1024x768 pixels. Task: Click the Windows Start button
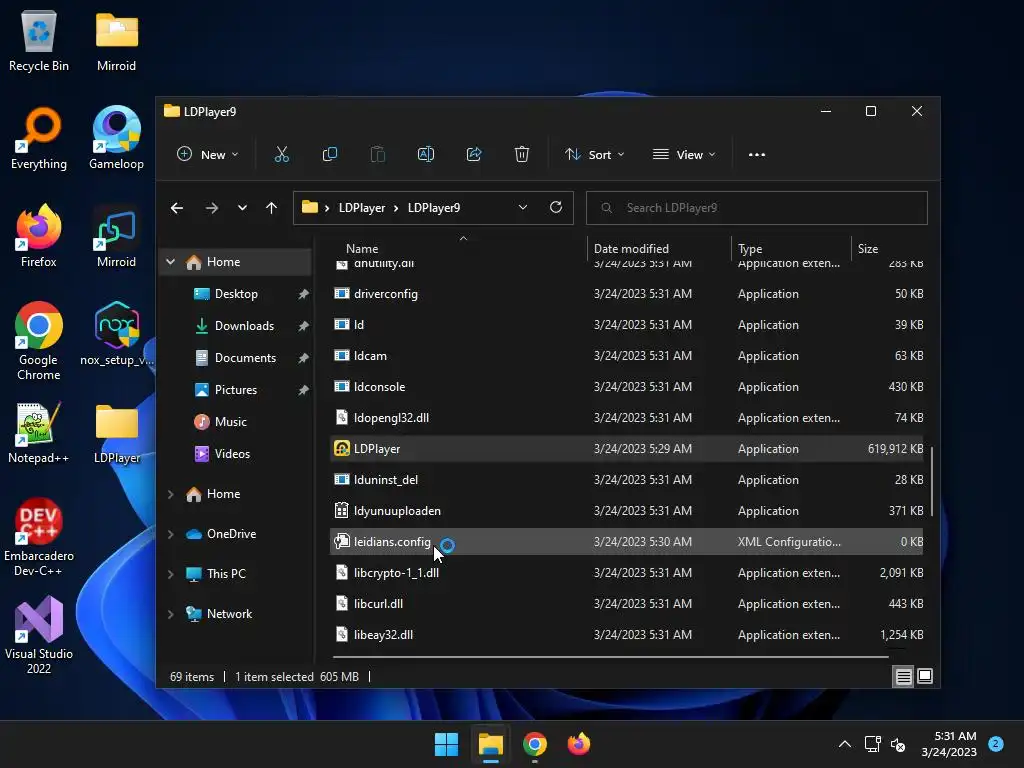click(447, 744)
